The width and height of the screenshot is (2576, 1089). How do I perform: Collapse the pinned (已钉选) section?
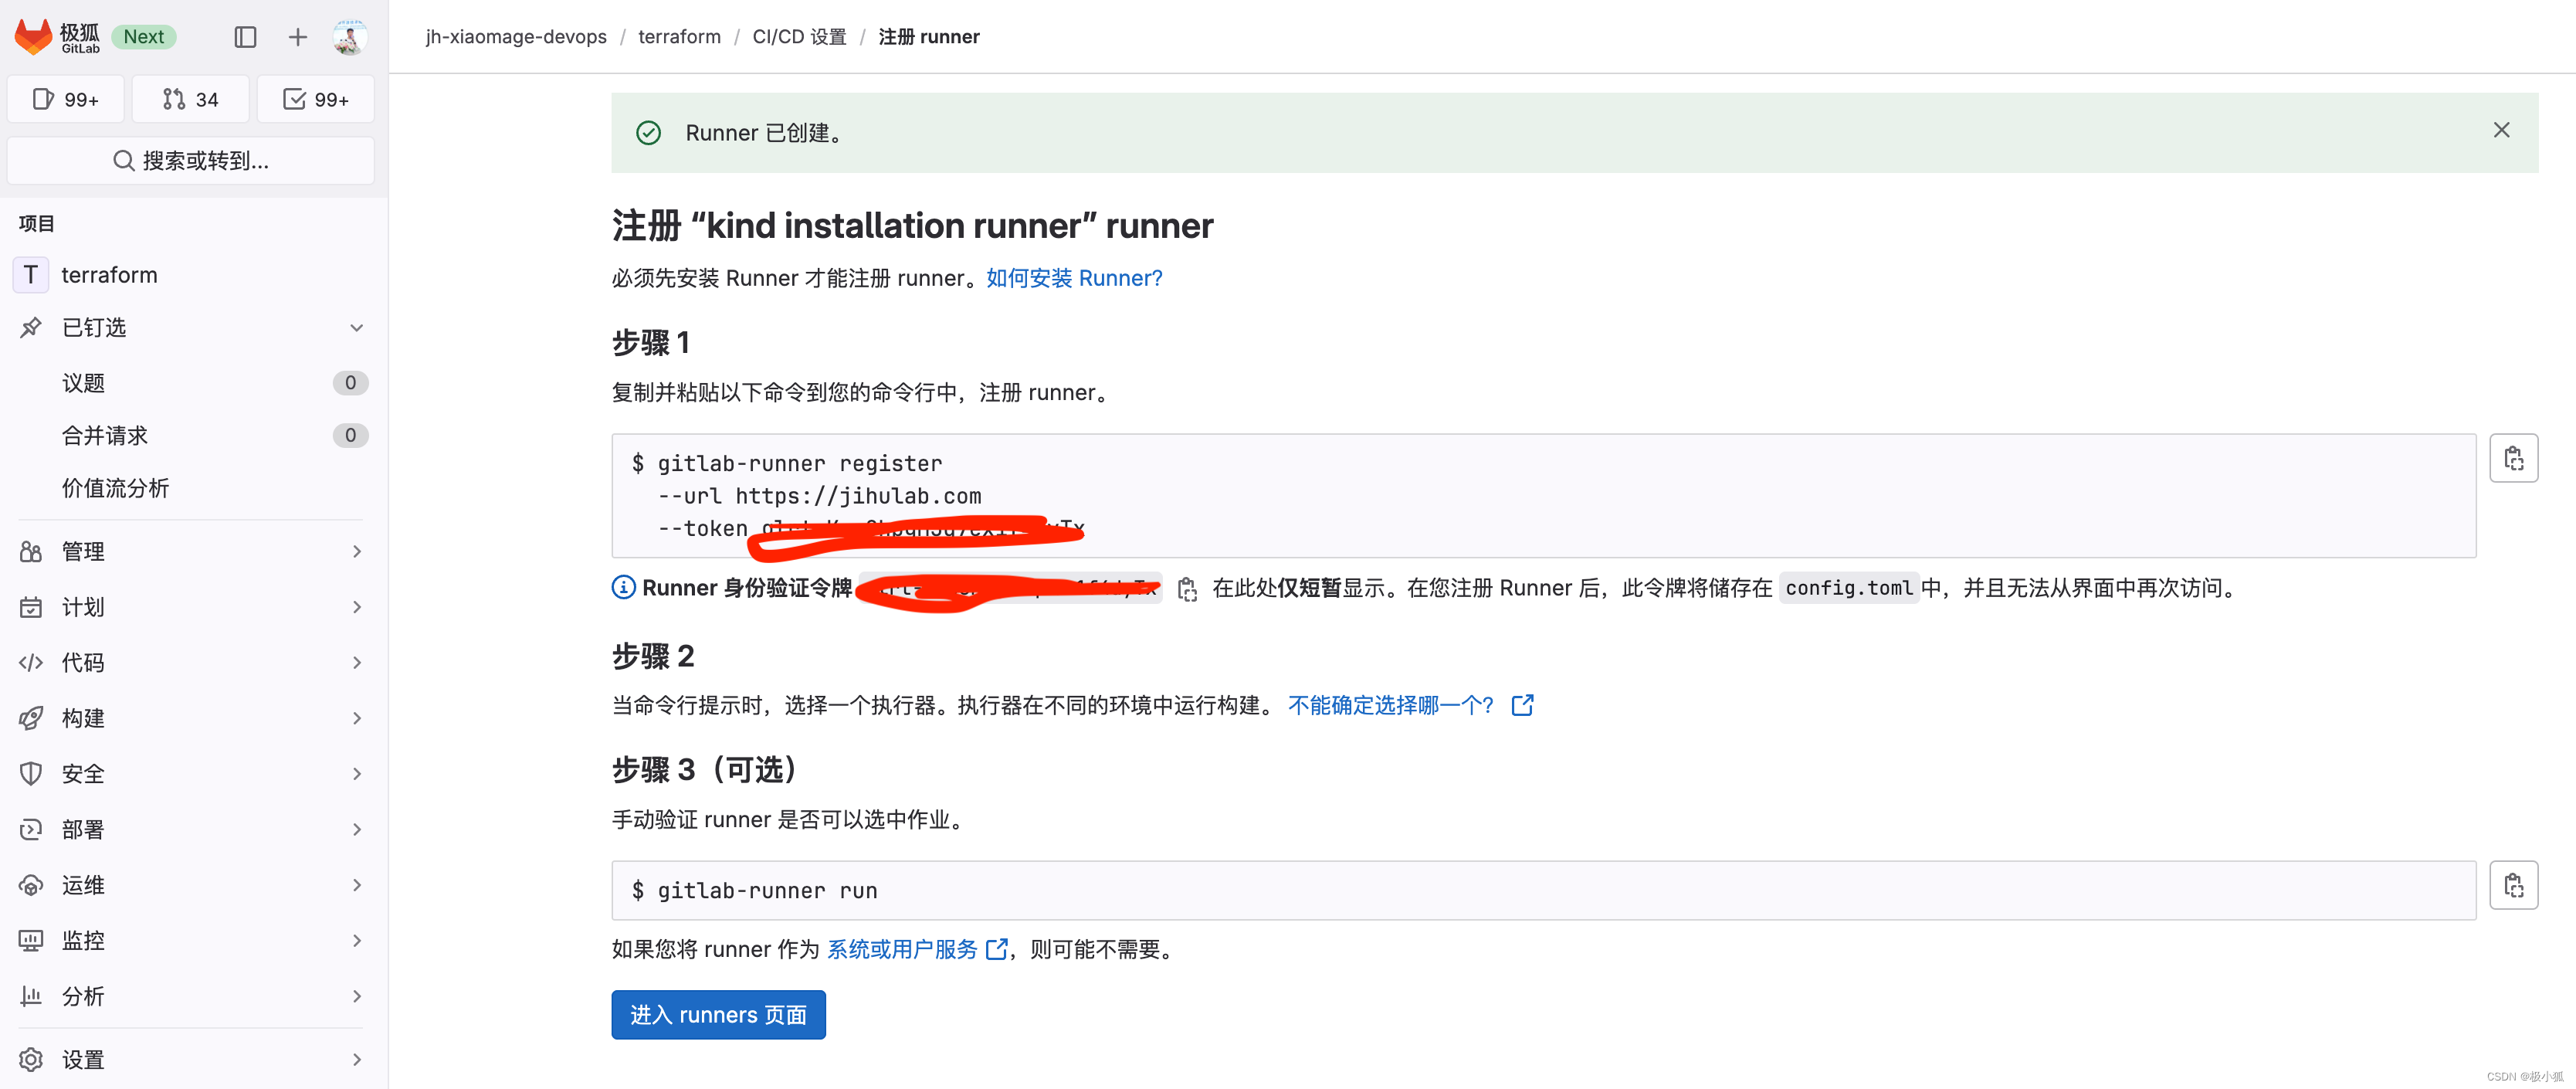point(356,327)
